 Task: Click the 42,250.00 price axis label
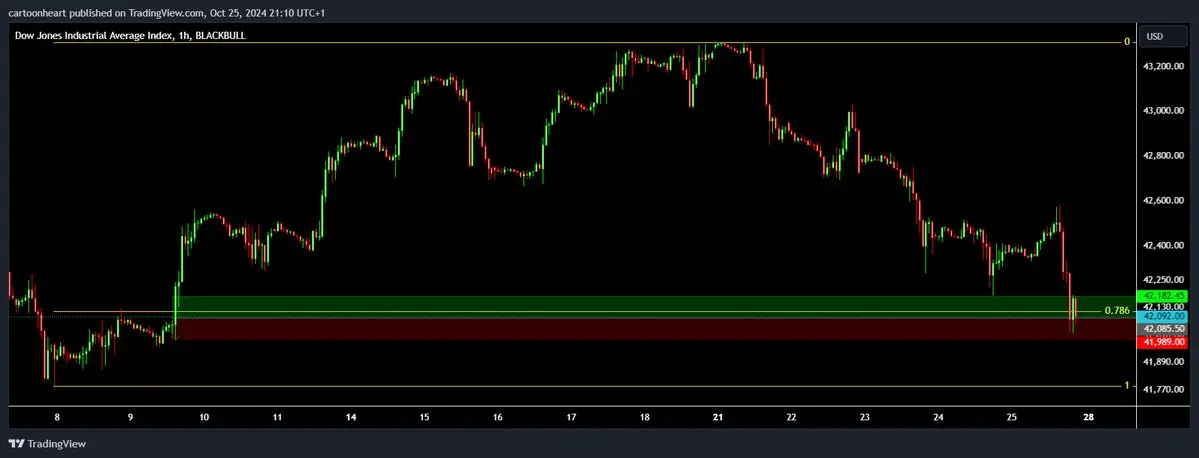[x=1164, y=280]
